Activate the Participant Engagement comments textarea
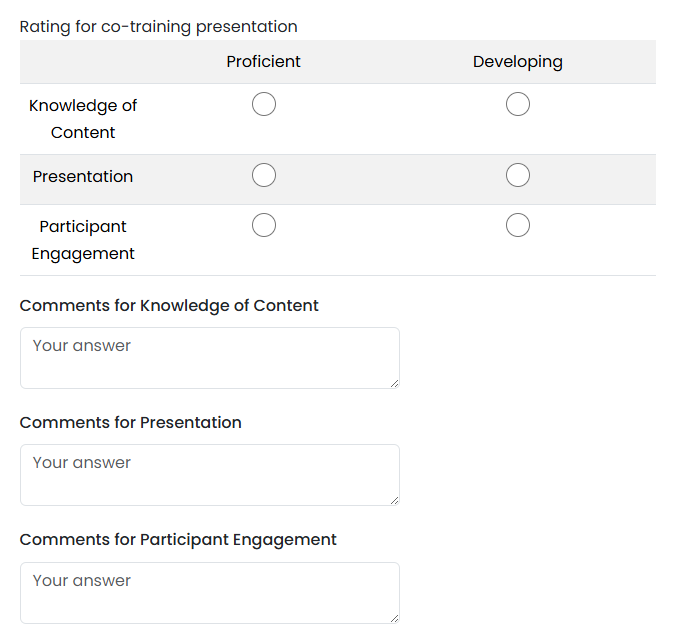 (210, 593)
